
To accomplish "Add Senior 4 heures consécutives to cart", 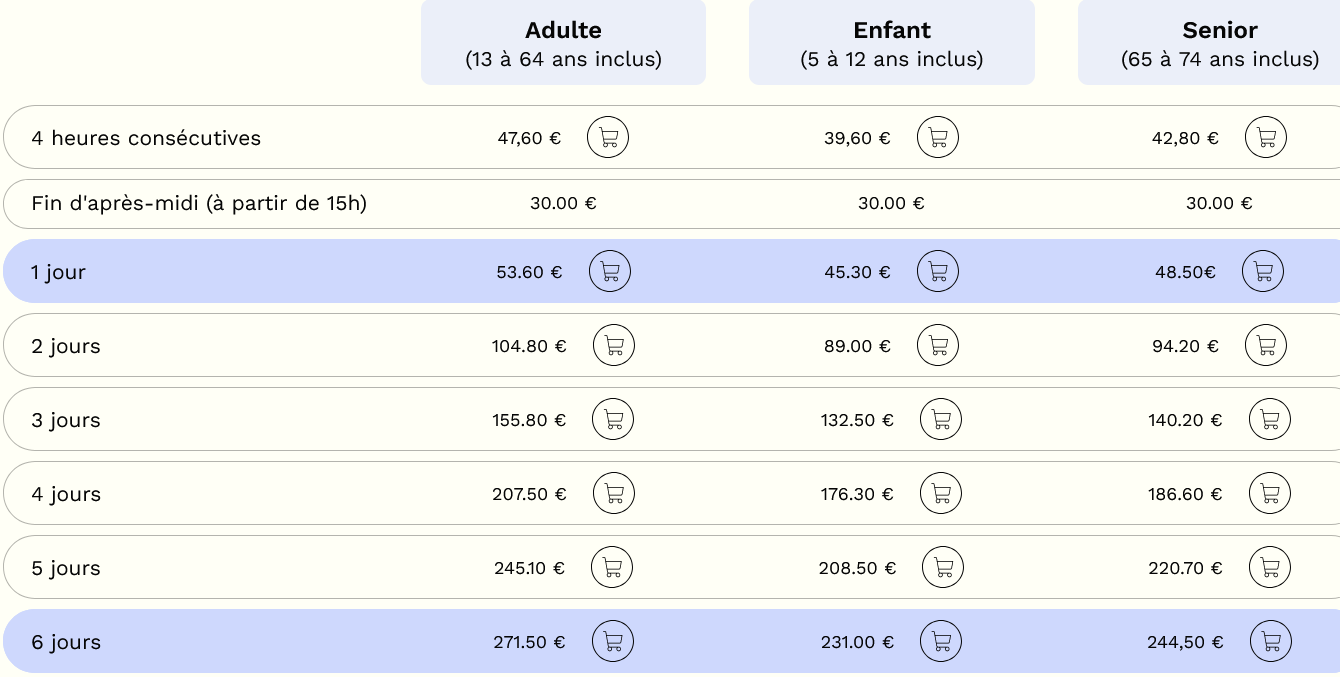I will tap(1266, 138).
